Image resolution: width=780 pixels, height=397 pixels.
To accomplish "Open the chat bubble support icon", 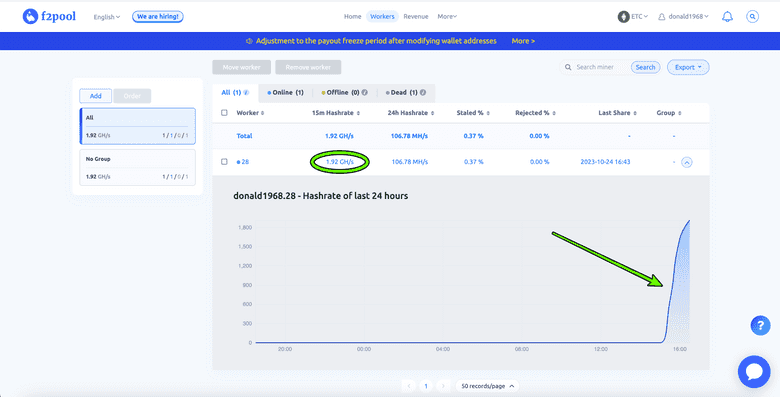I will coord(754,372).
